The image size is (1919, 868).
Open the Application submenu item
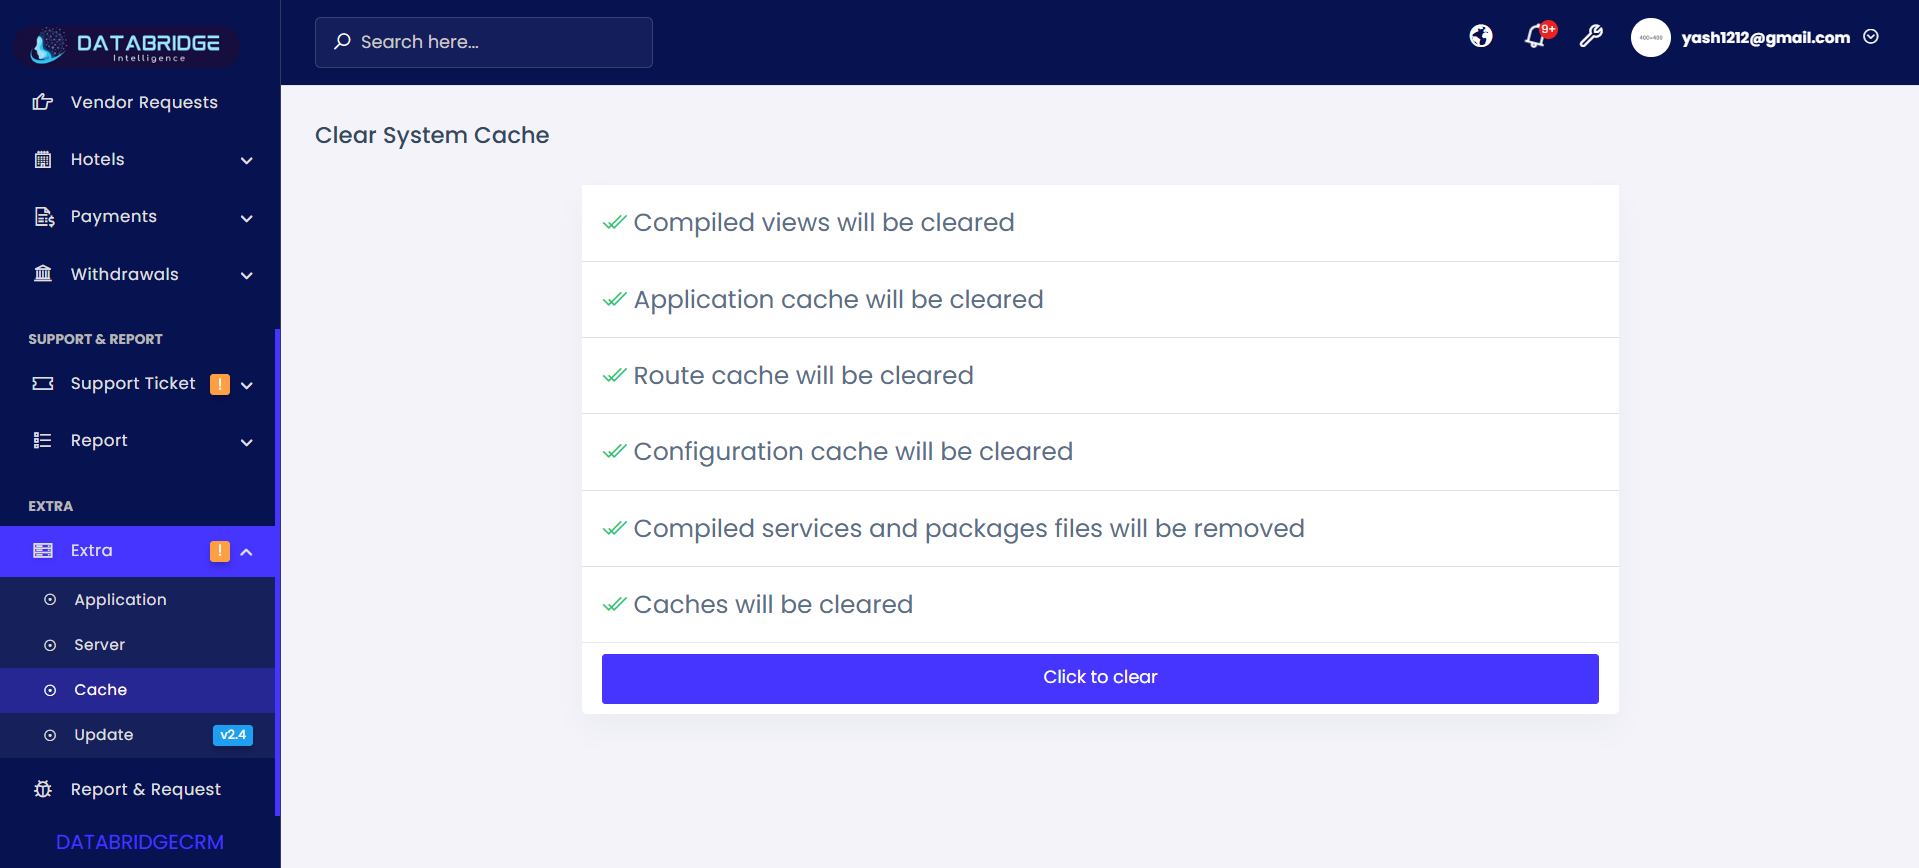click(138, 600)
